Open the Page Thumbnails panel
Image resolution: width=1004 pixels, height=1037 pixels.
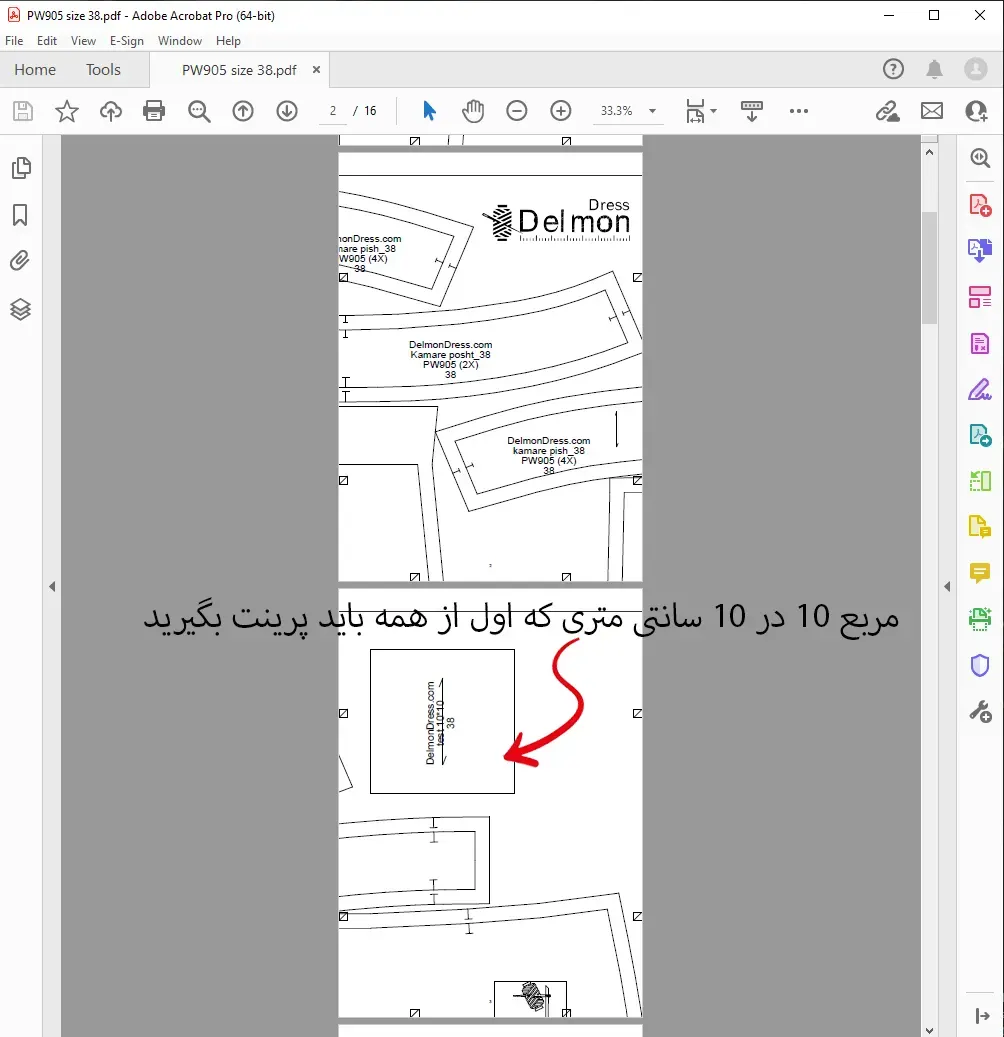20,168
